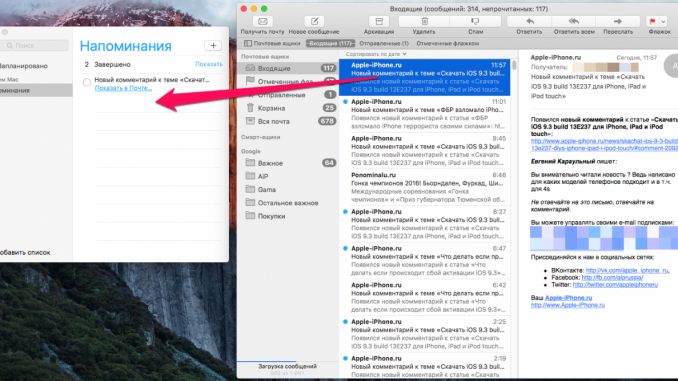
Task: Click the Поиск search field in Reminders
Action: click(x=34, y=45)
